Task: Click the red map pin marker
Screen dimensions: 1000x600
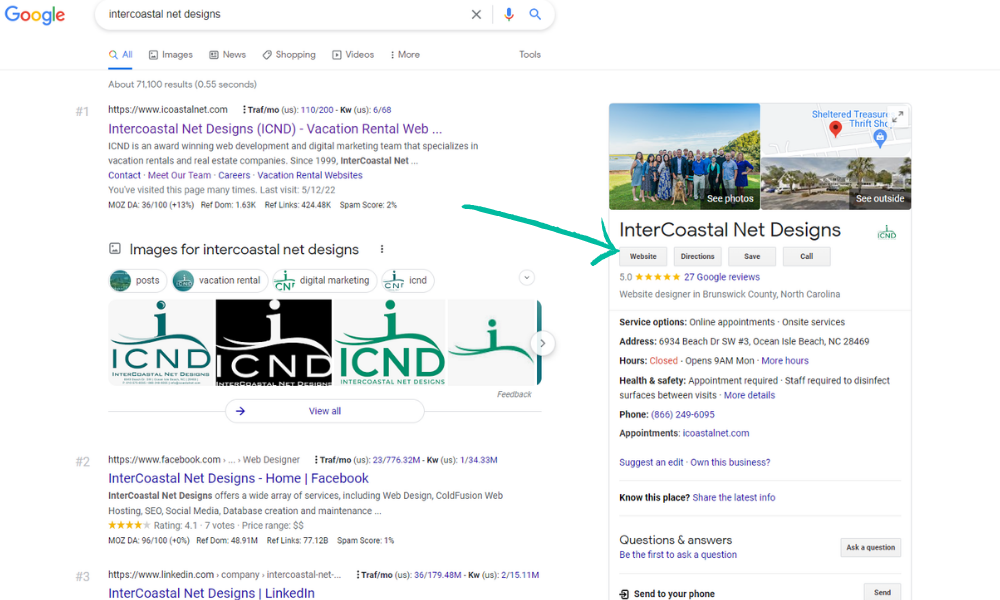Action: click(x=835, y=128)
